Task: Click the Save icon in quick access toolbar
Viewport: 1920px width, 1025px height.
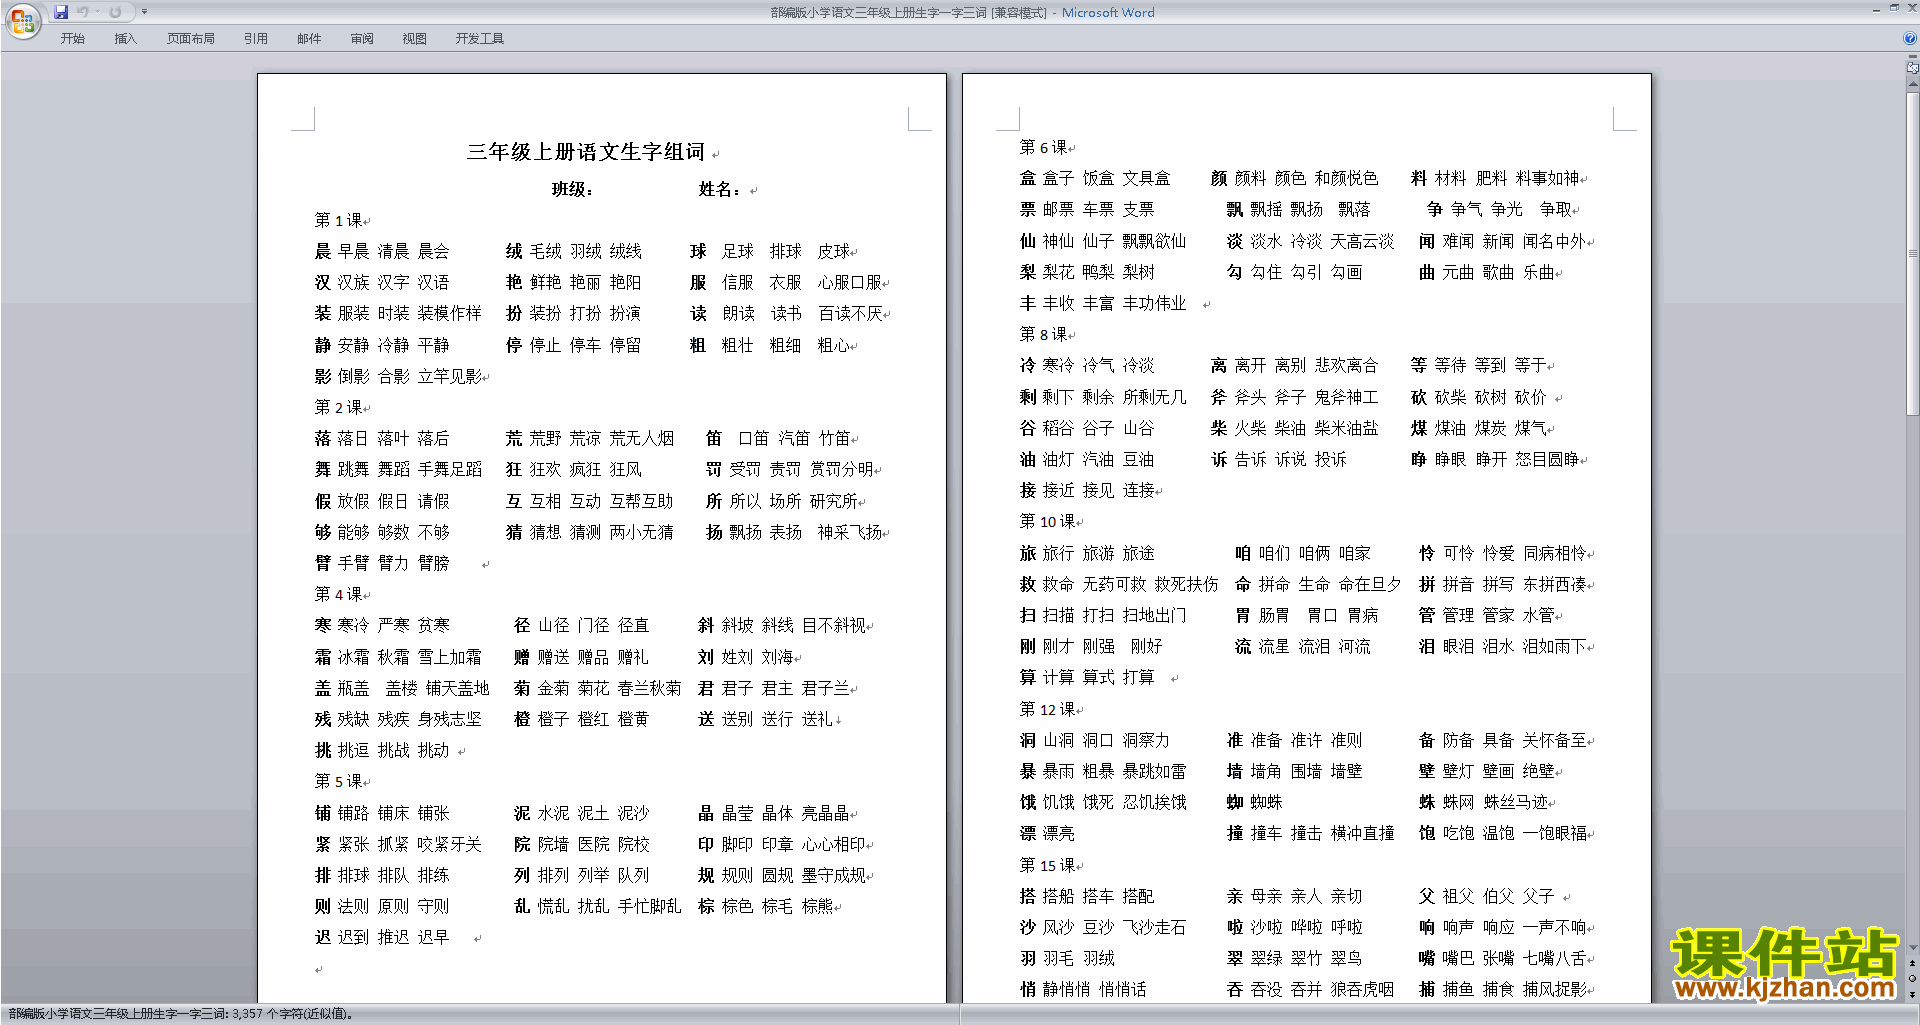Action: pos(61,12)
